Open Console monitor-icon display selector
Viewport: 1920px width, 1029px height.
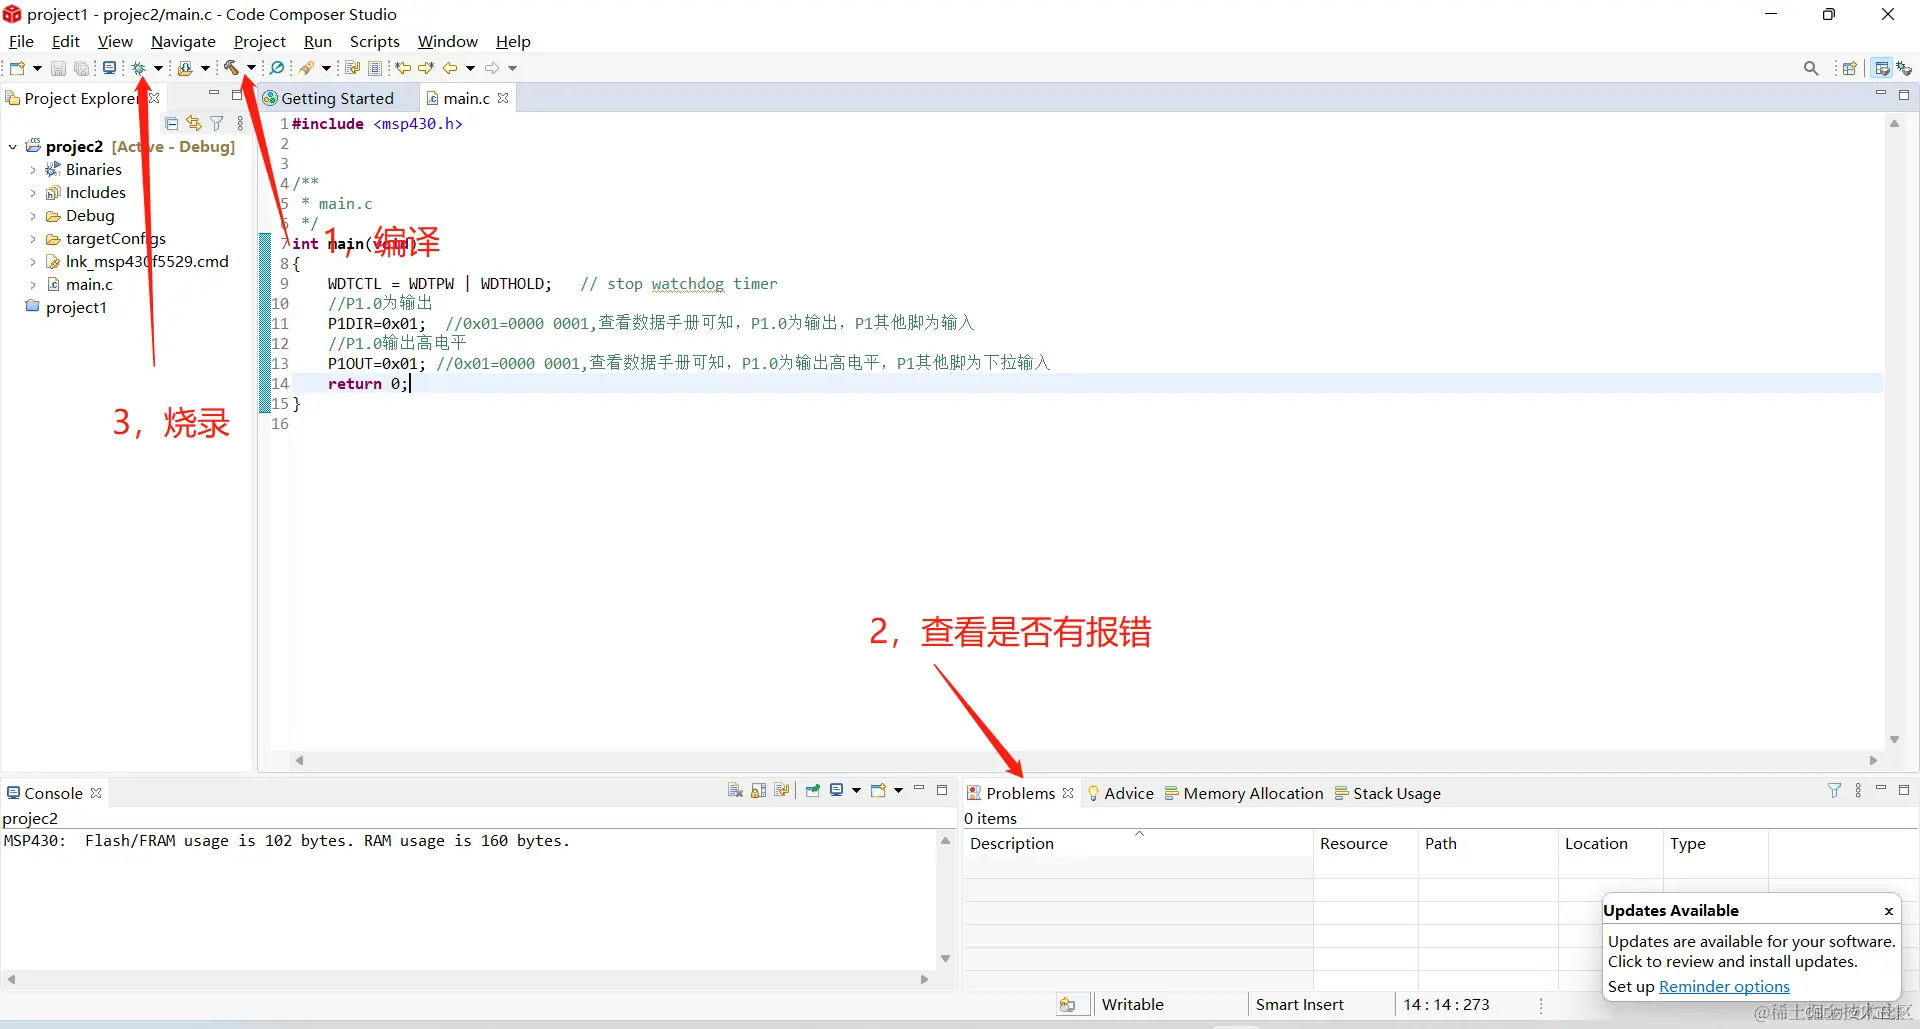[837, 790]
